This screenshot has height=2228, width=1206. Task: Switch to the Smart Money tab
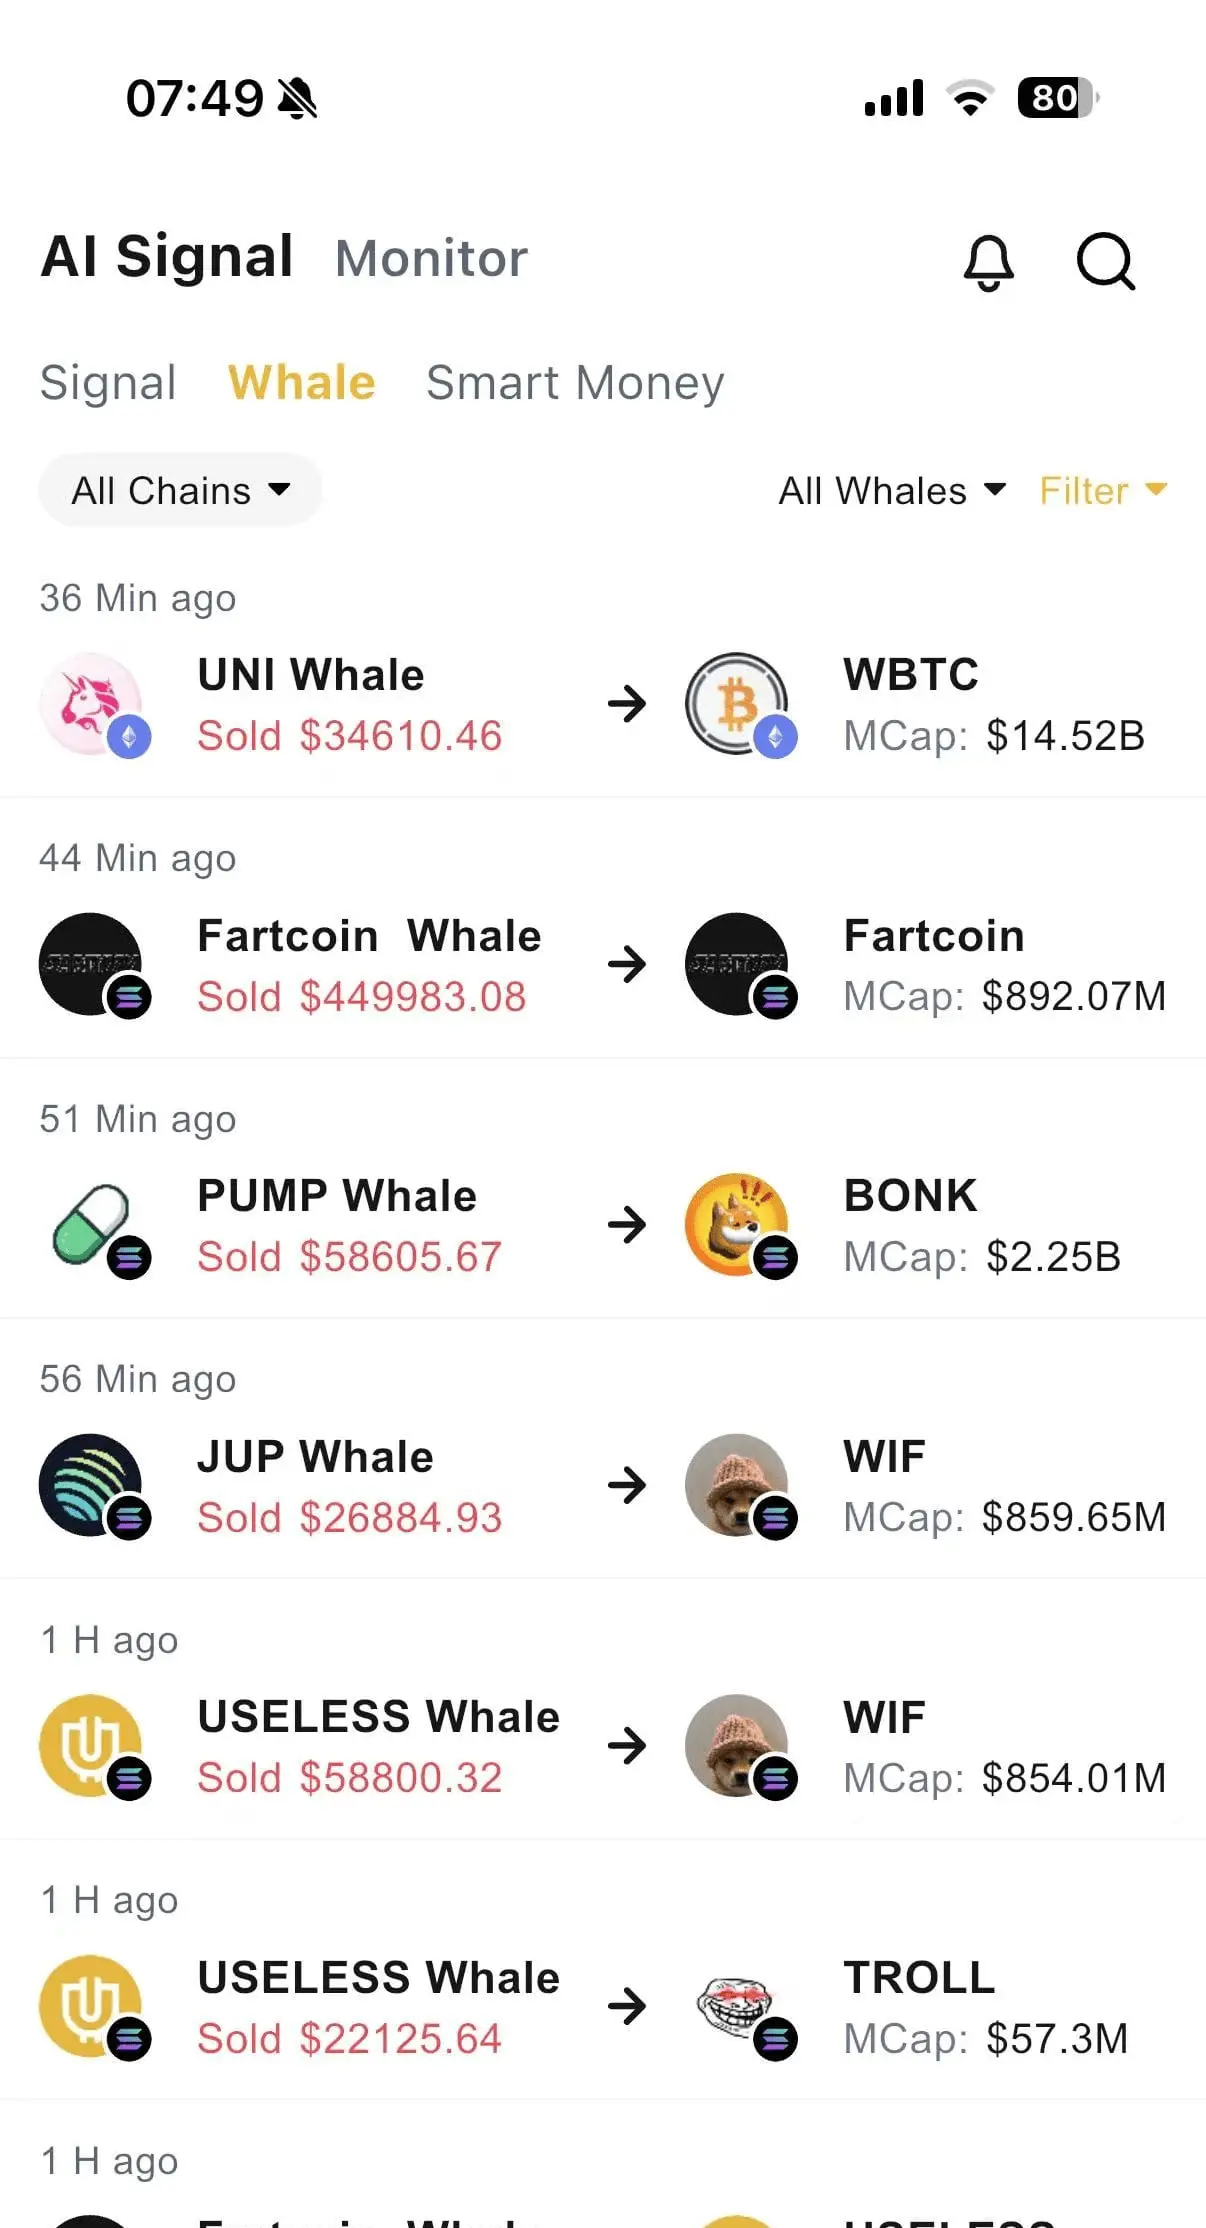tap(575, 383)
